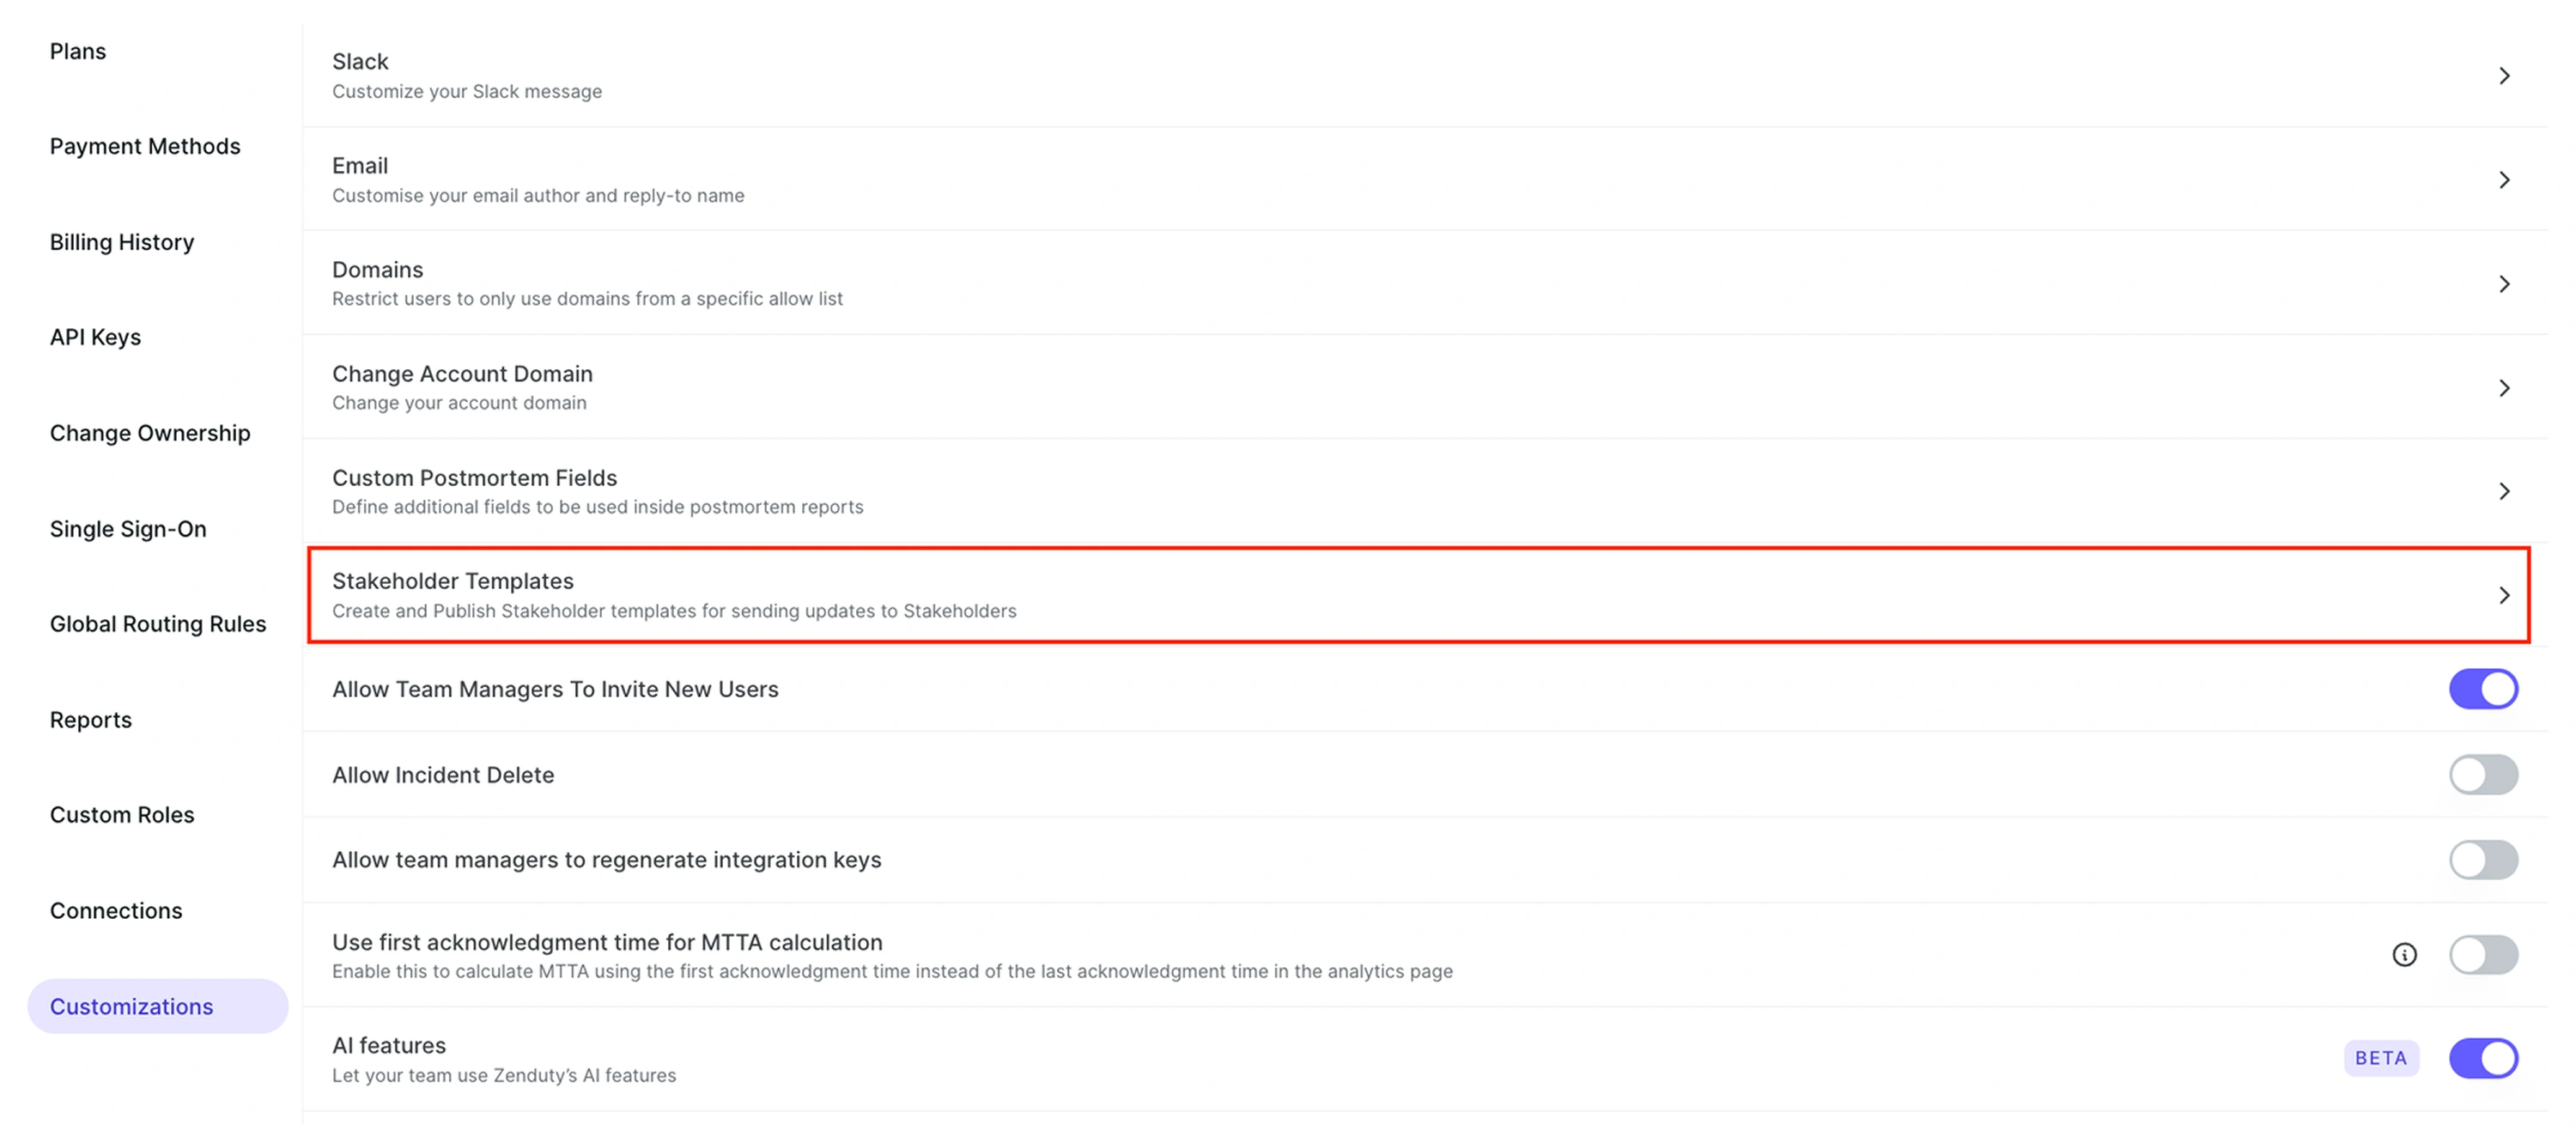Open Global Routing Rules settings
This screenshot has height=1125, width=2576.
tap(157, 623)
